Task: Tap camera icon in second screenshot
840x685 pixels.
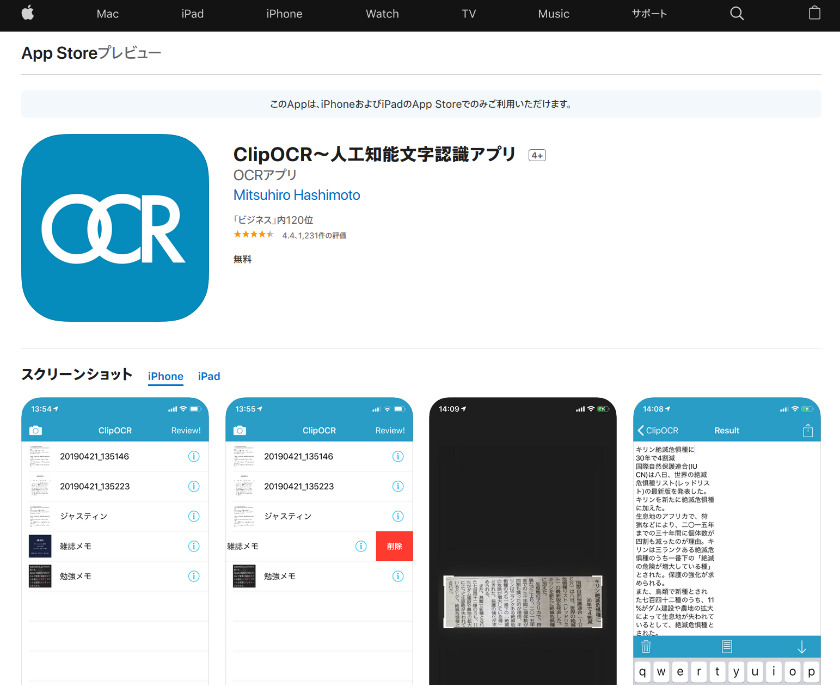Action: click(x=239, y=430)
